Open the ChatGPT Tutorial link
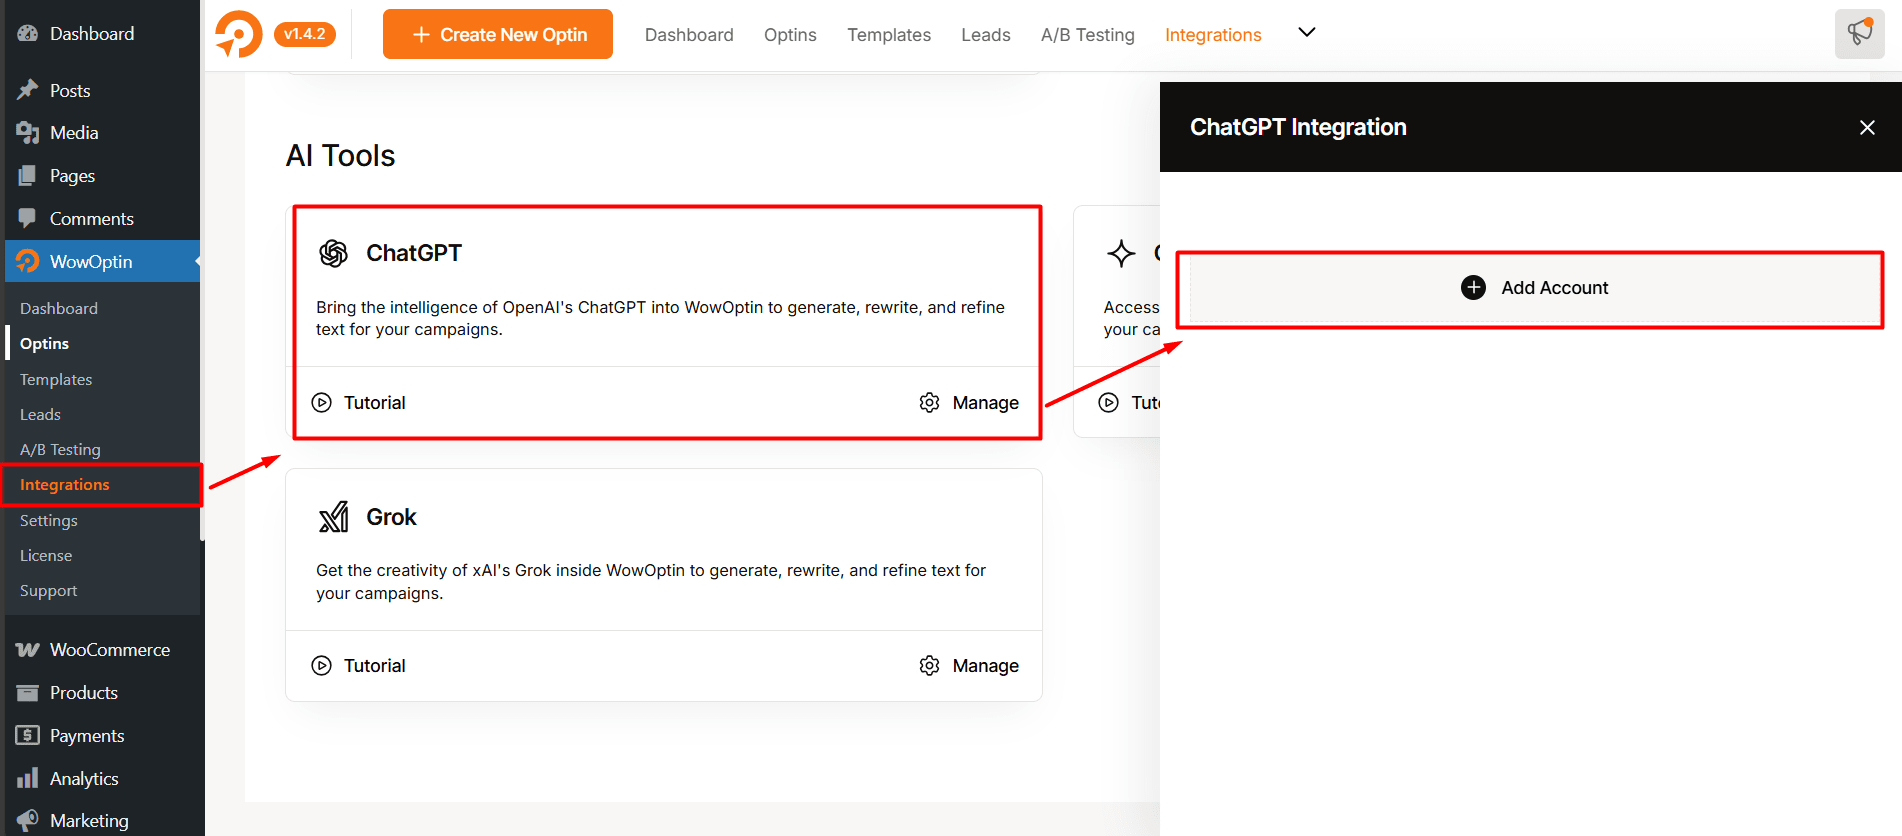Viewport: 1902px width, 836px height. click(x=358, y=403)
